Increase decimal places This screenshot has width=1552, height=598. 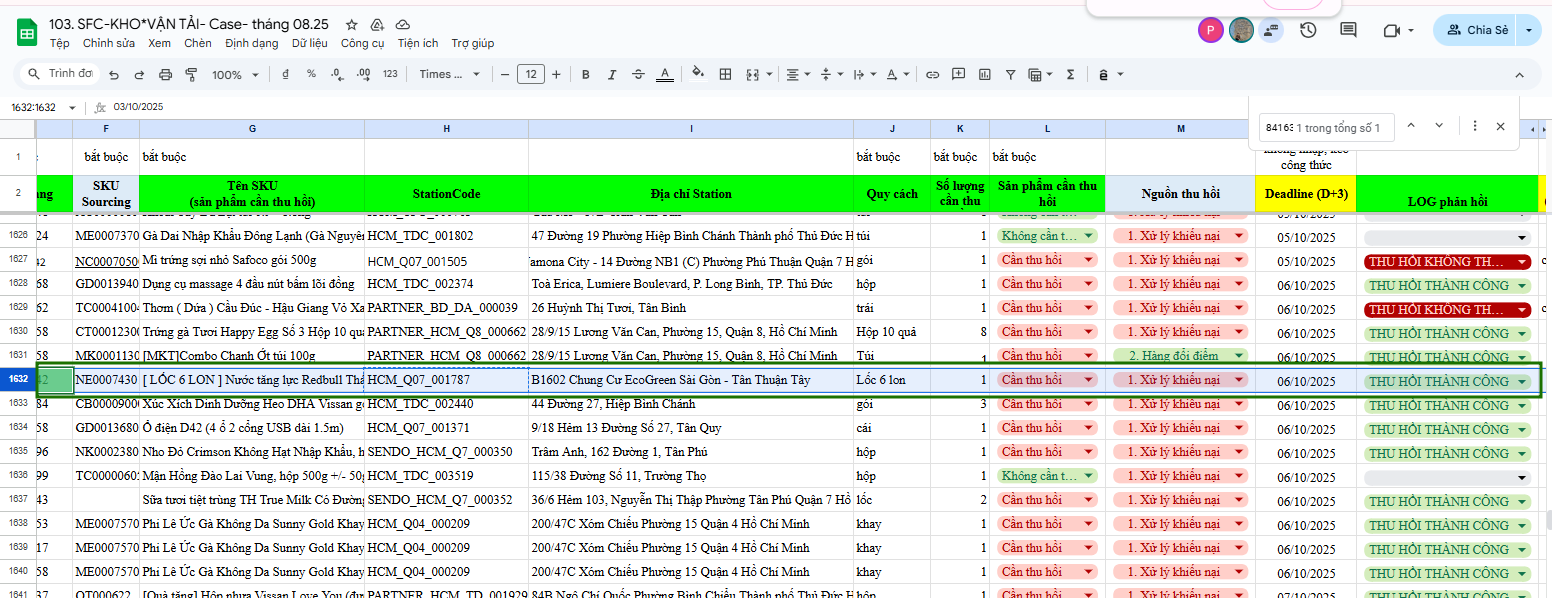tap(362, 75)
